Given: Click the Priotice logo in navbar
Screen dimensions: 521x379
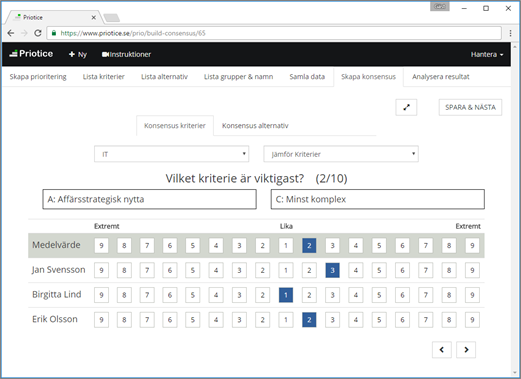Looking at the screenshot, I should coord(31,54).
